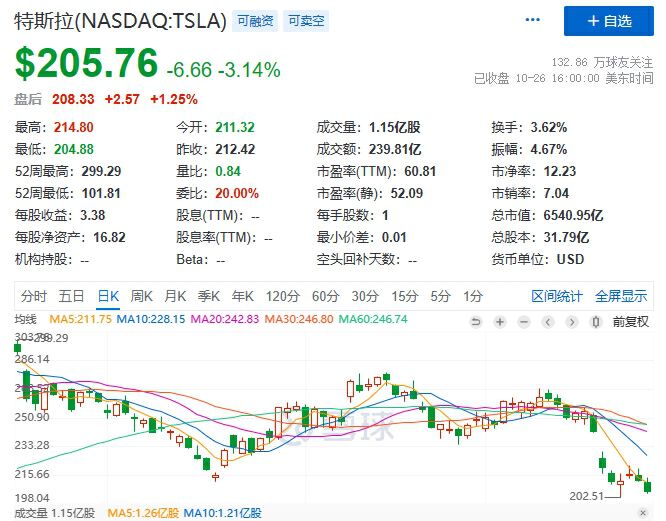The image size is (666, 521).
Task: Zoom in the chart with plus icon
Action: [x=497, y=321]
